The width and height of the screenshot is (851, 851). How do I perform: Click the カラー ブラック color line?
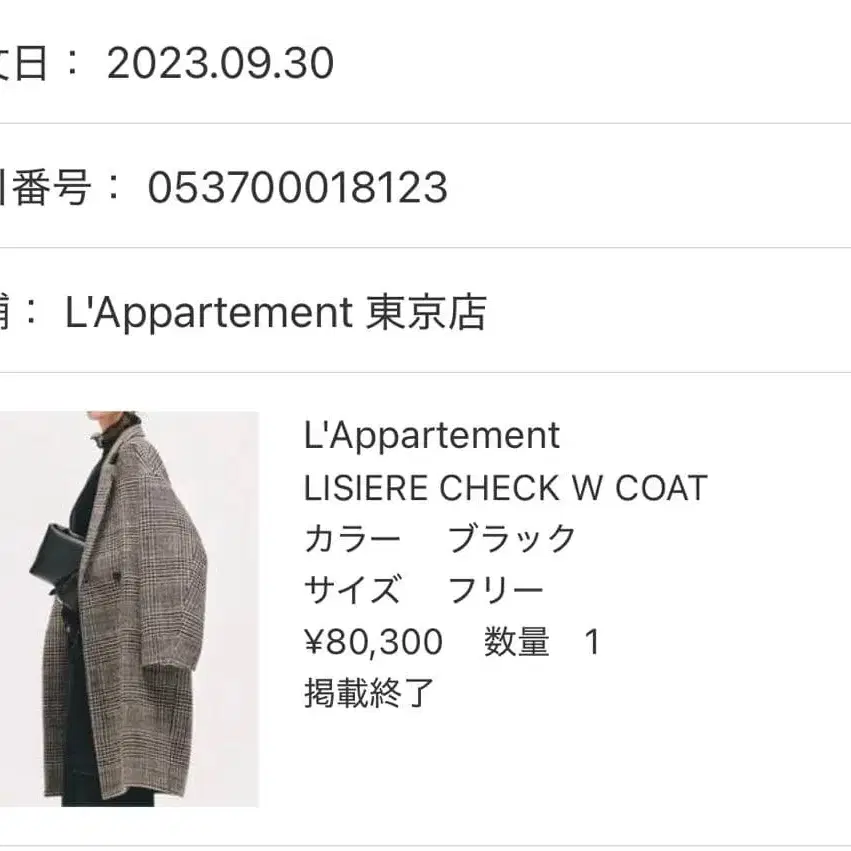tap(440, 538)
